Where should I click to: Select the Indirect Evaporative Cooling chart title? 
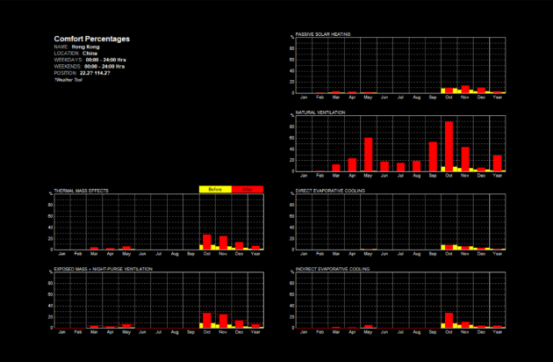(332, 269)
